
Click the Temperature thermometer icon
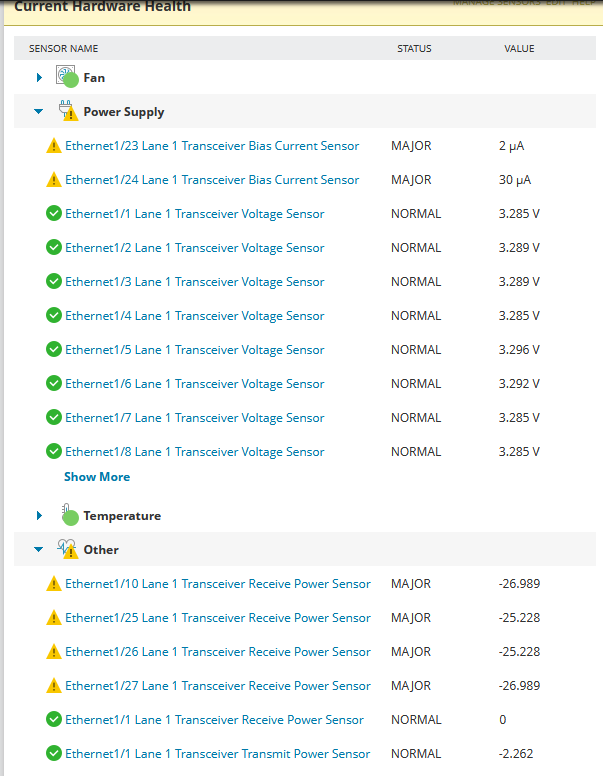[68, 515]
